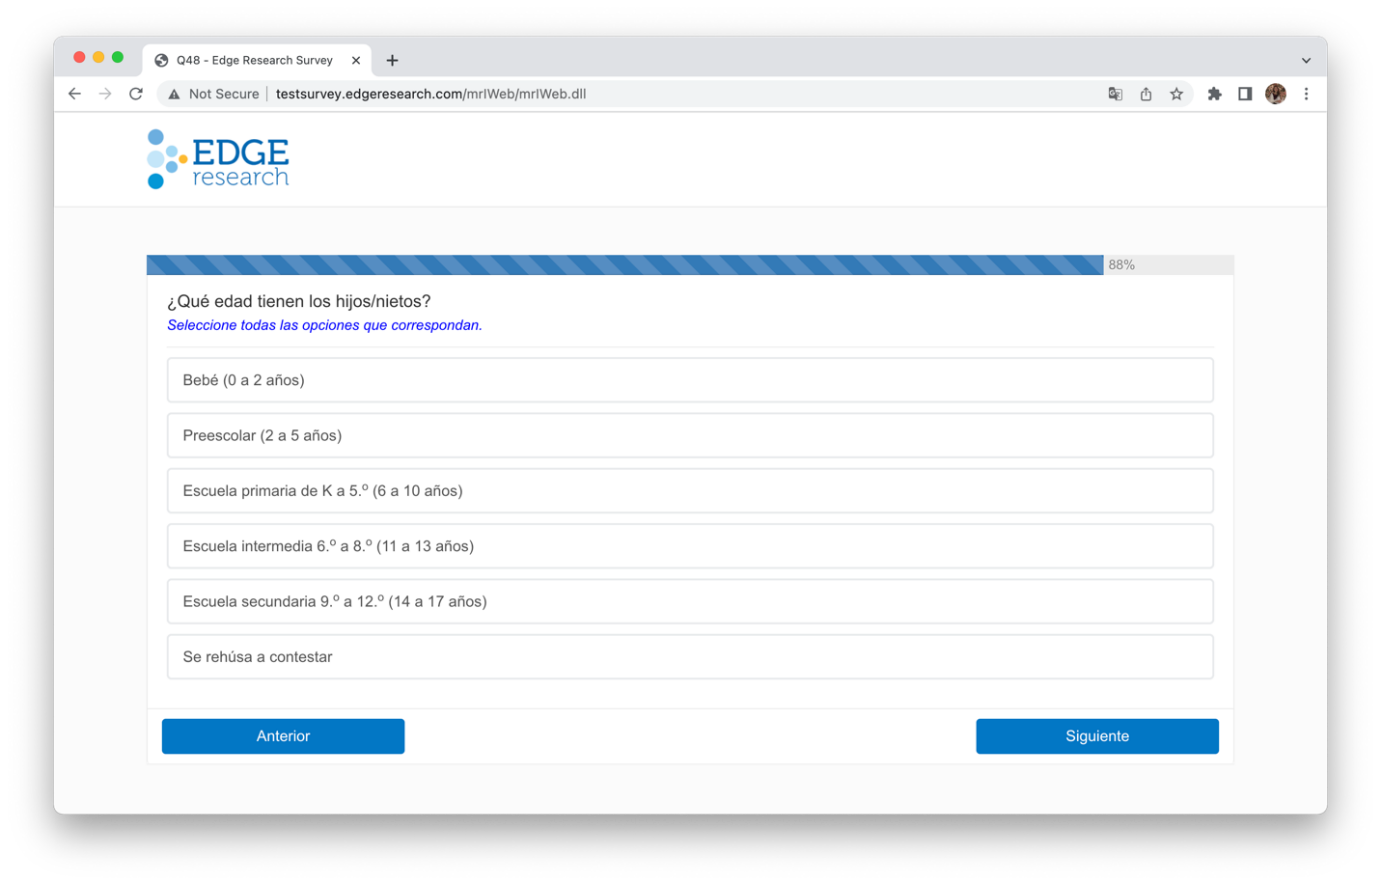This screenshot has height=885, width=1381.
Task: Select Preescolar (2 a 5 años) option
Action: pos(690,435)
